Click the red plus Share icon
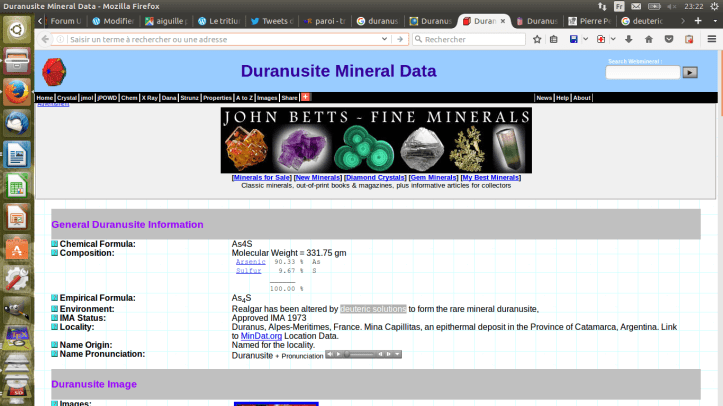Screen dimensions: 723x406 pyautogui.click(x=306, y=97)
